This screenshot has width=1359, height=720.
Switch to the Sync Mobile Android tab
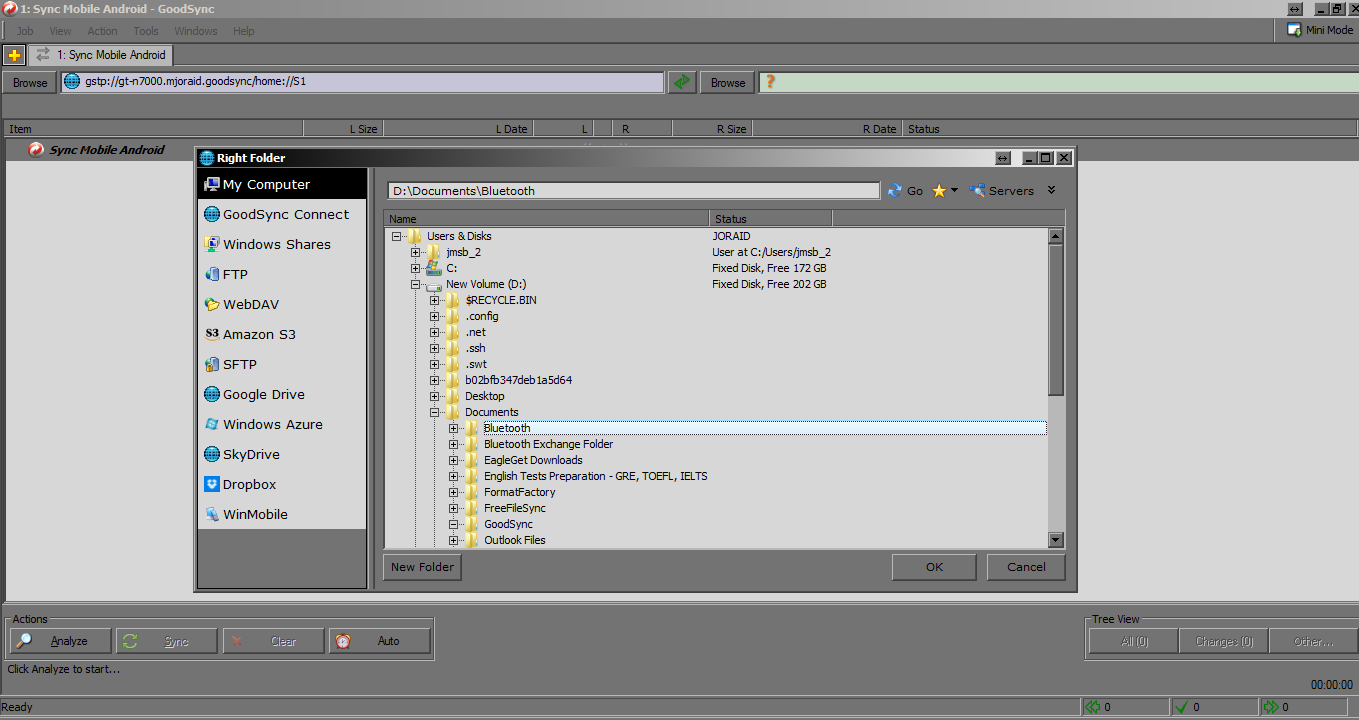coord(101,55)
